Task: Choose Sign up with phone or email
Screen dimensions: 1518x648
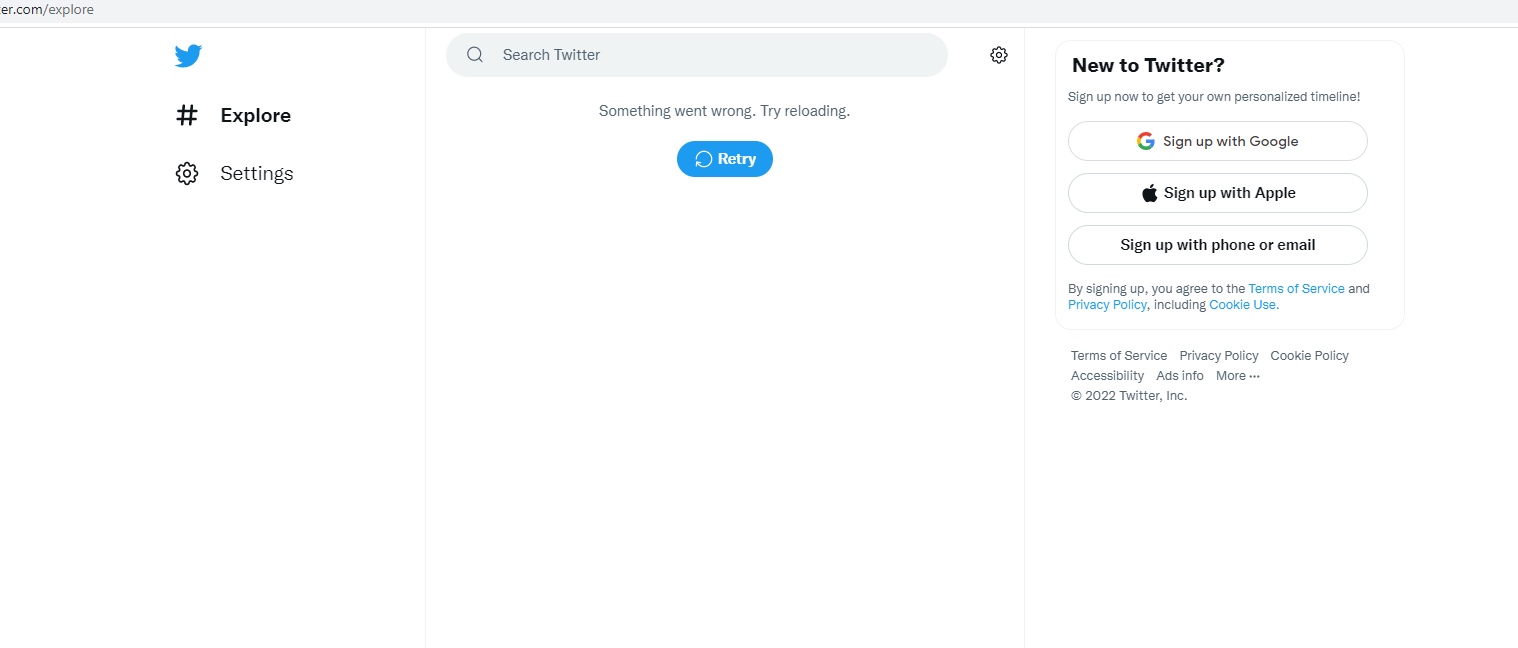Action: pos(1217,245)
